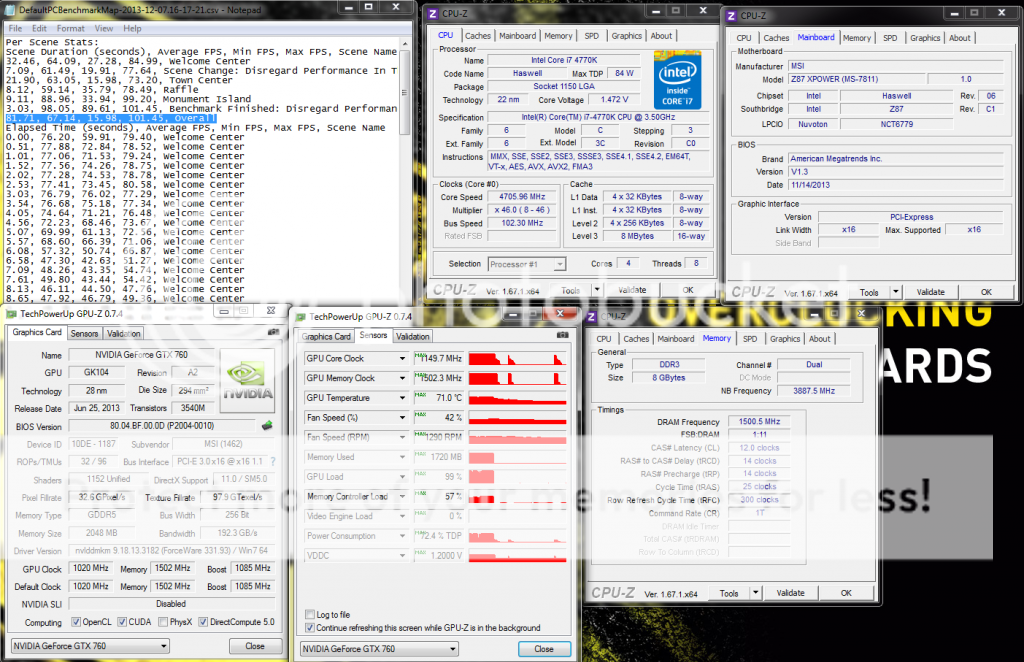Click the Notepad title bar document icon
The width and height of the screenshot is (1024, 662).
[11, 9]
